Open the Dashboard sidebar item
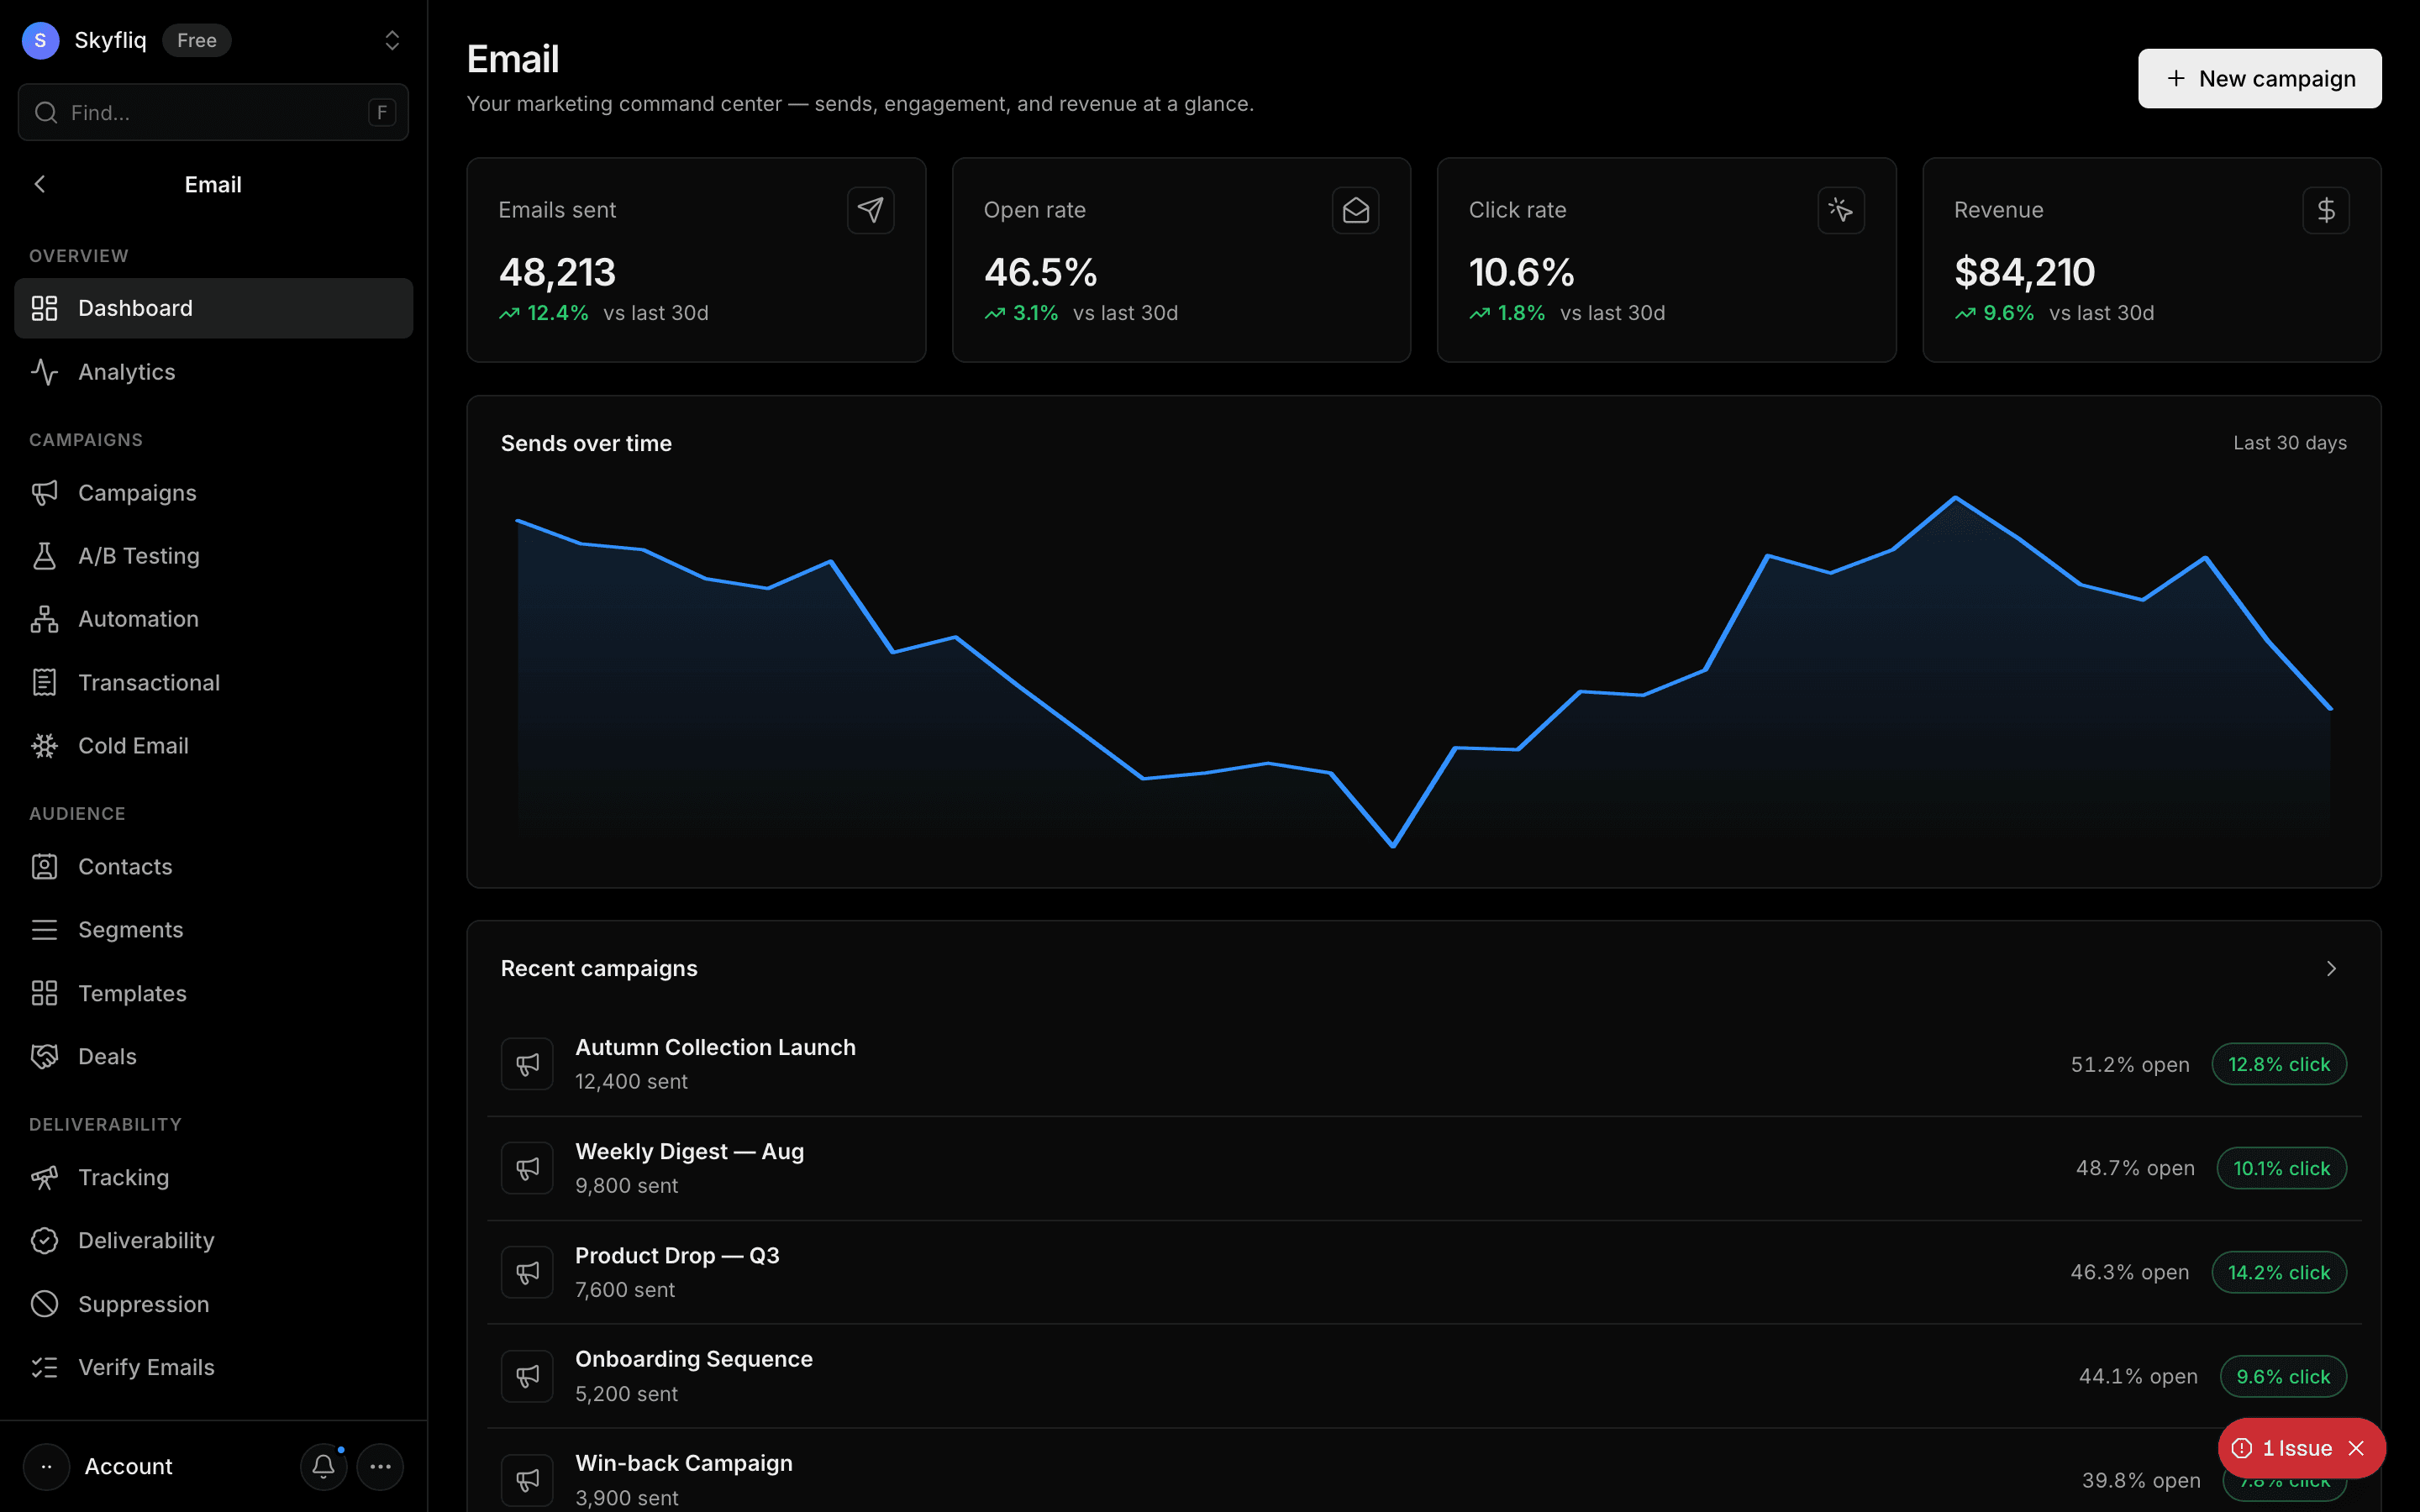The image size is (2420, 1512). coord(213,308)
